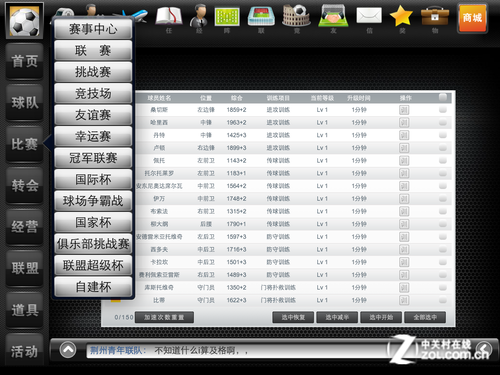
Task: Click the 训 train icon for player 1790+1
Action: [x=404, y=224]
